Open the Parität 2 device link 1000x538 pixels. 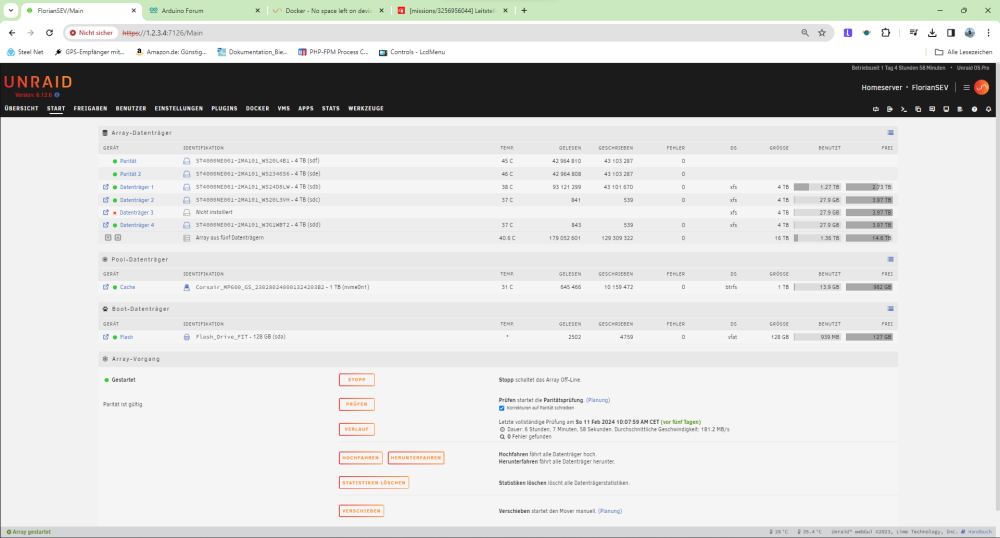[131, 174]
